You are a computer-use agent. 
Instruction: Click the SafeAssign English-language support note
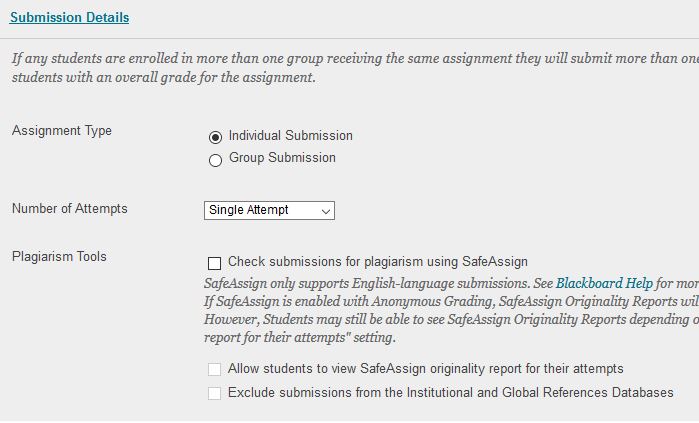(x=378, y=283)
